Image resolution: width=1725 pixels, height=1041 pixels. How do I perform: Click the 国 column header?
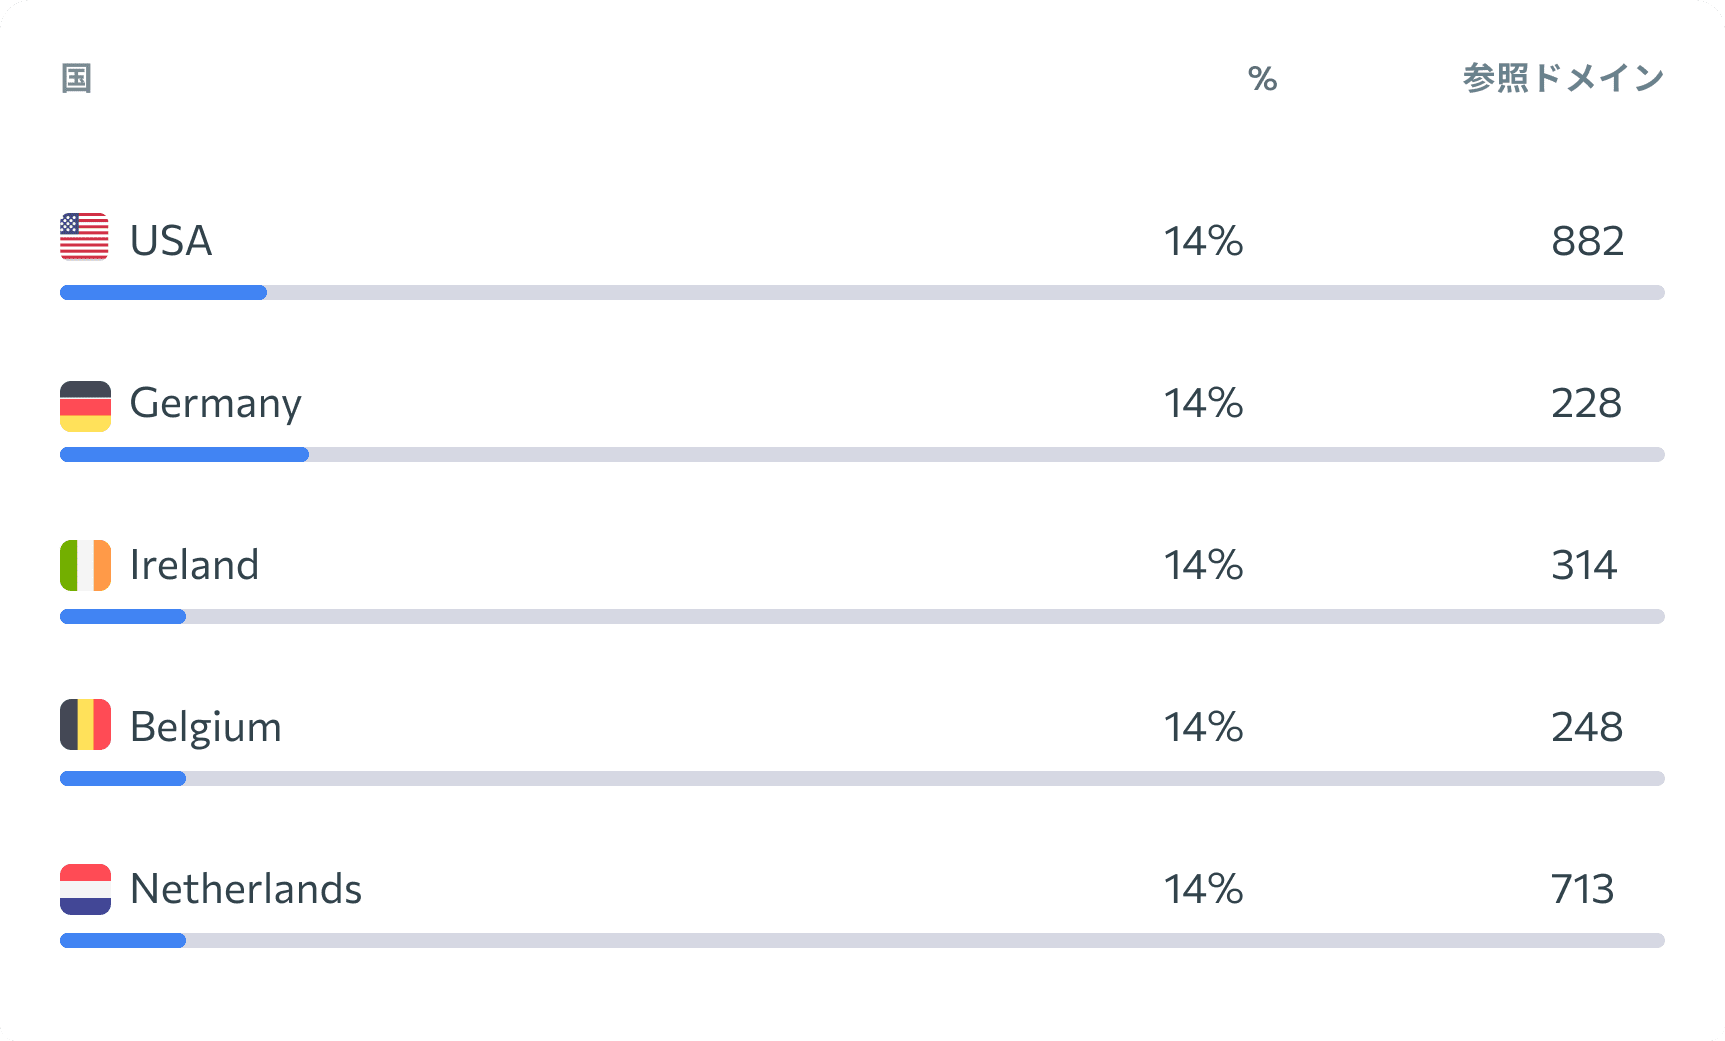pos(77,78)
